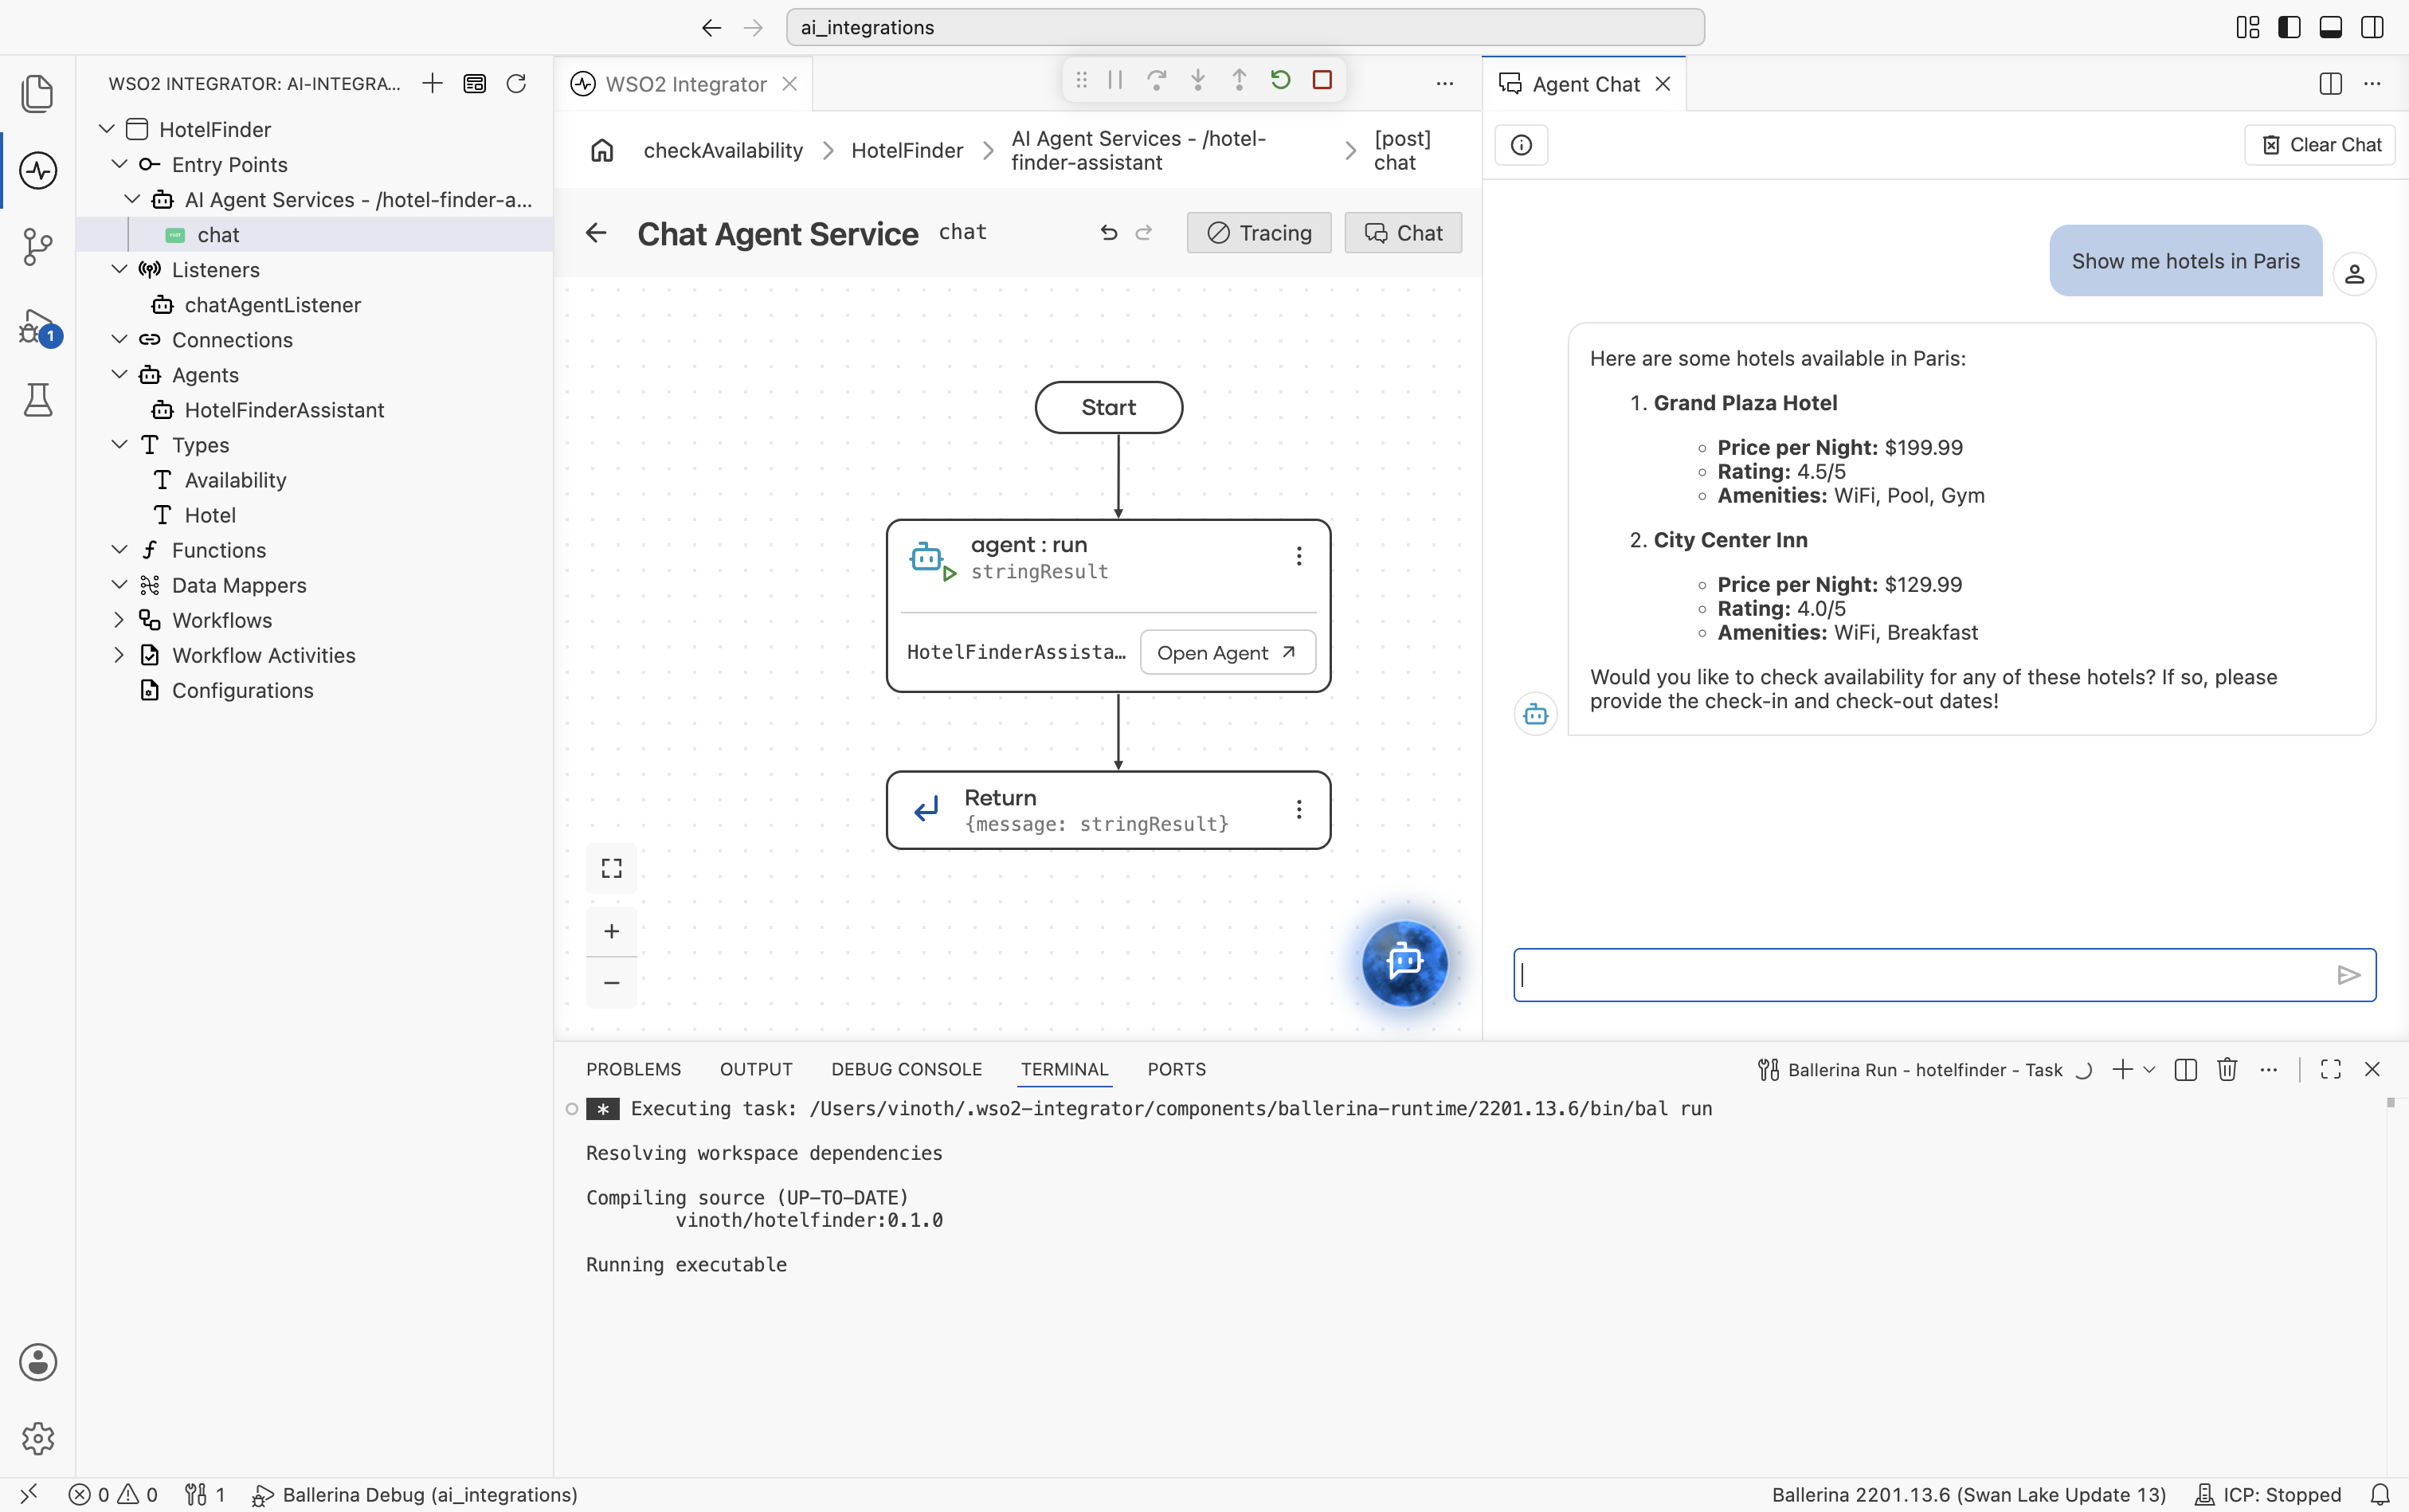Click debug Step Into
Image resolution: width=2409 pixels, height=1512 pixels.
pyautogui.click(x=1198, y=80)
